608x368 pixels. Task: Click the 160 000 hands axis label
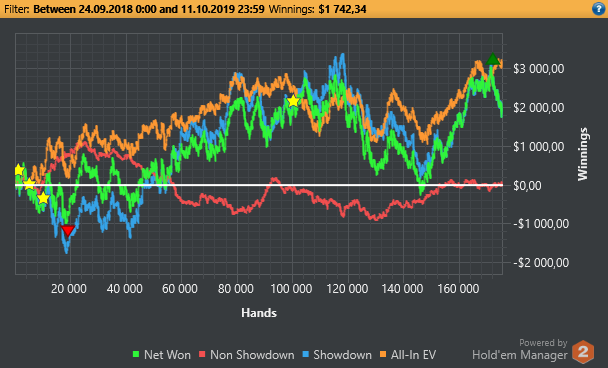coord(458,289)
